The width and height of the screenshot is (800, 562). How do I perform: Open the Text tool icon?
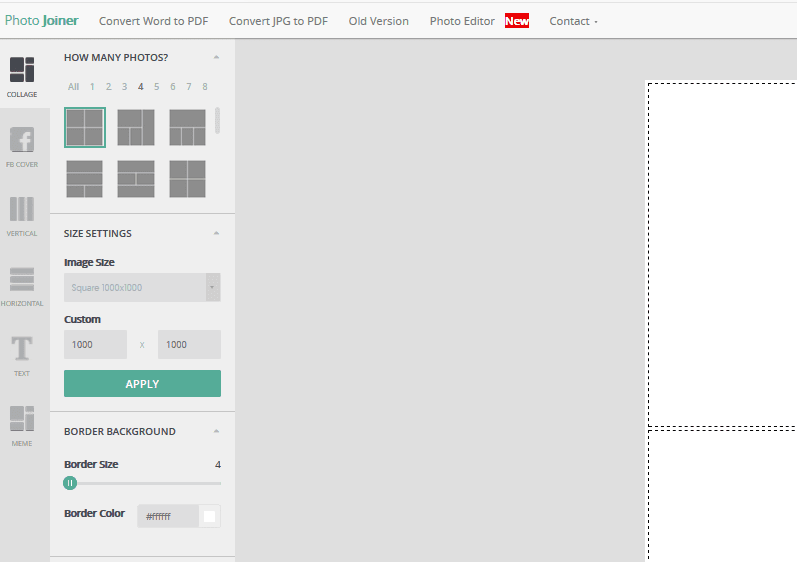pyautogui.click(x=22, y=349)
